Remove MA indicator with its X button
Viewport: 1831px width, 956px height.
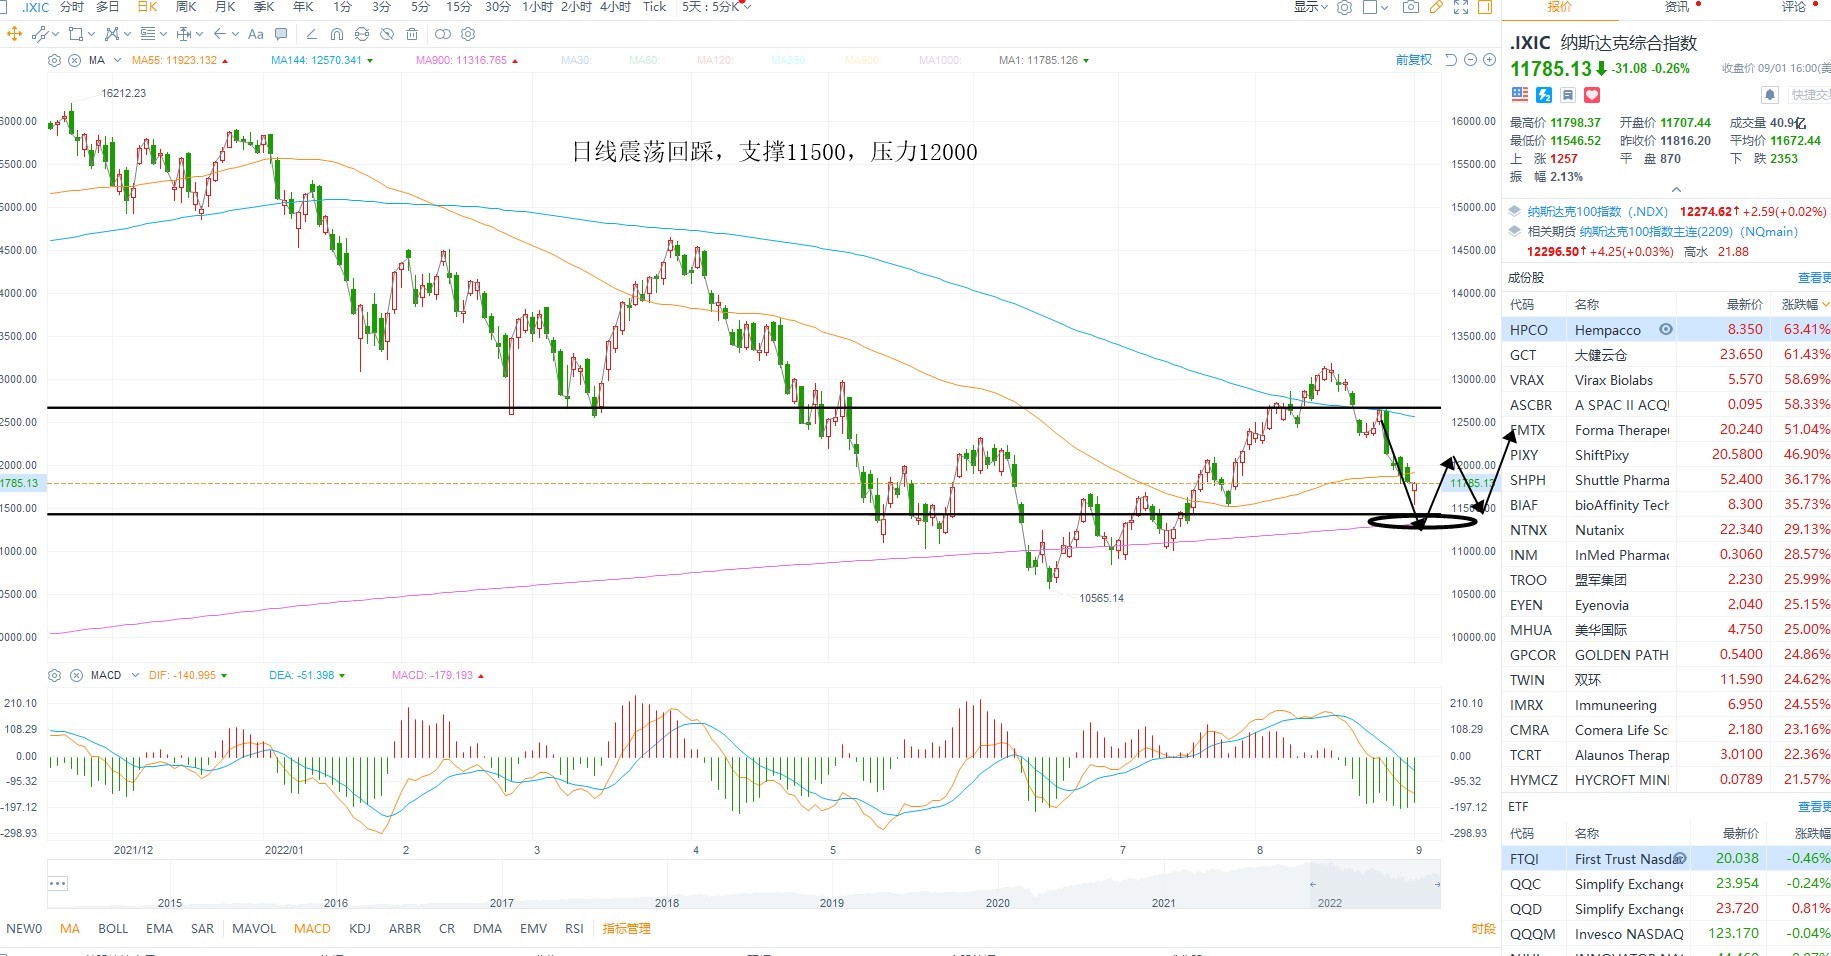coord(74,60)
